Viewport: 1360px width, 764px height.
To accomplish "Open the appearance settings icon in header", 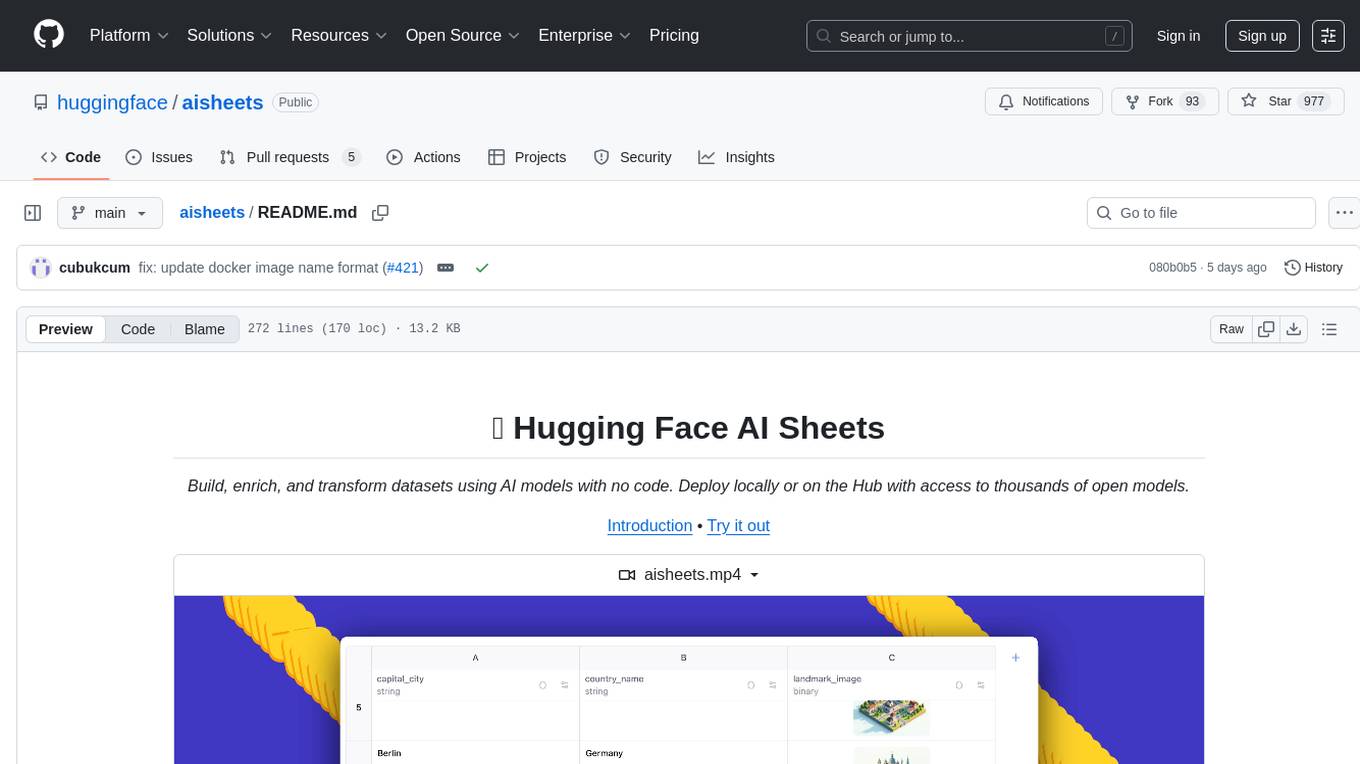I will click(x=1328, y=36).
